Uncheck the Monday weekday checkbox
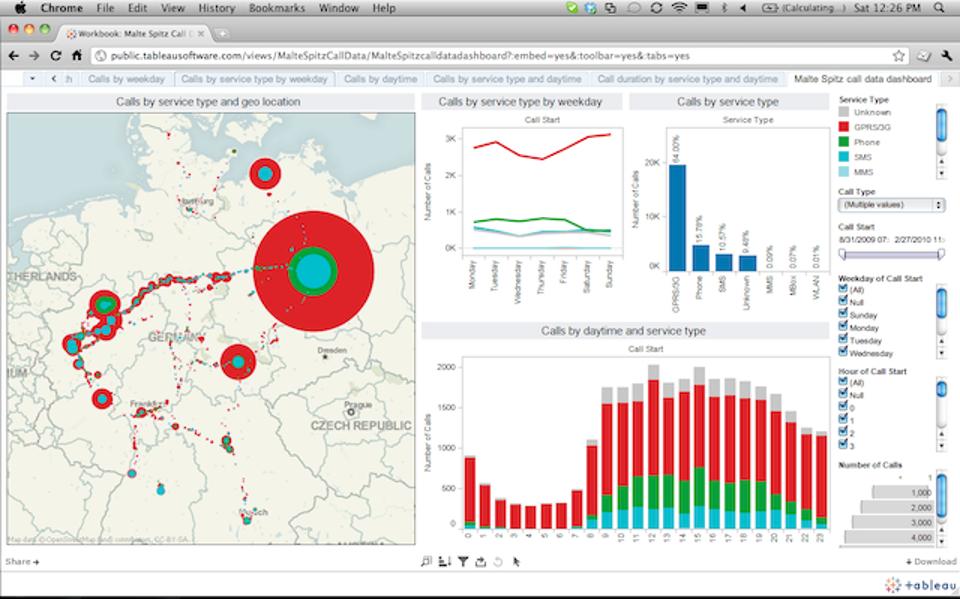The width and height of the screenshot is (960, 599). click(843, 326)
